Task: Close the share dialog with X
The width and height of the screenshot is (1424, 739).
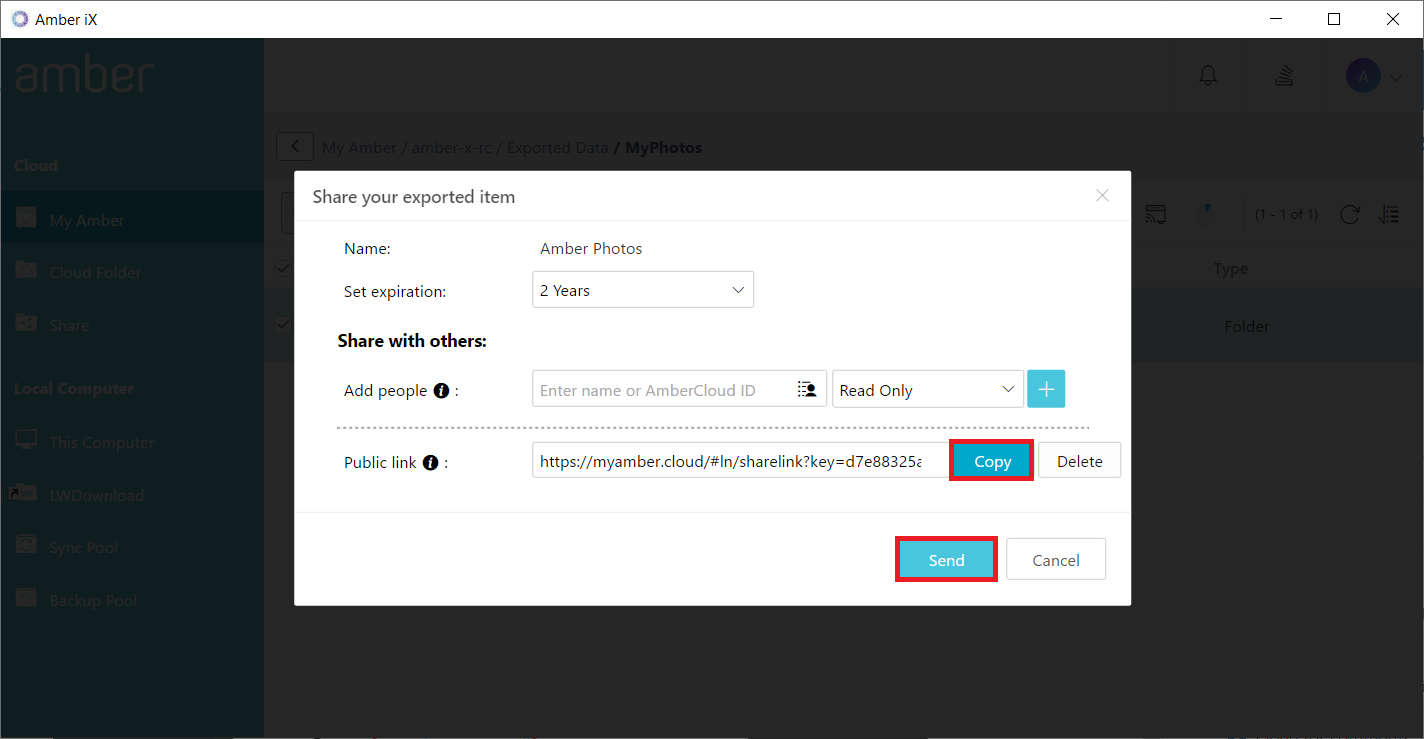Action: [x=1102, y=196]
